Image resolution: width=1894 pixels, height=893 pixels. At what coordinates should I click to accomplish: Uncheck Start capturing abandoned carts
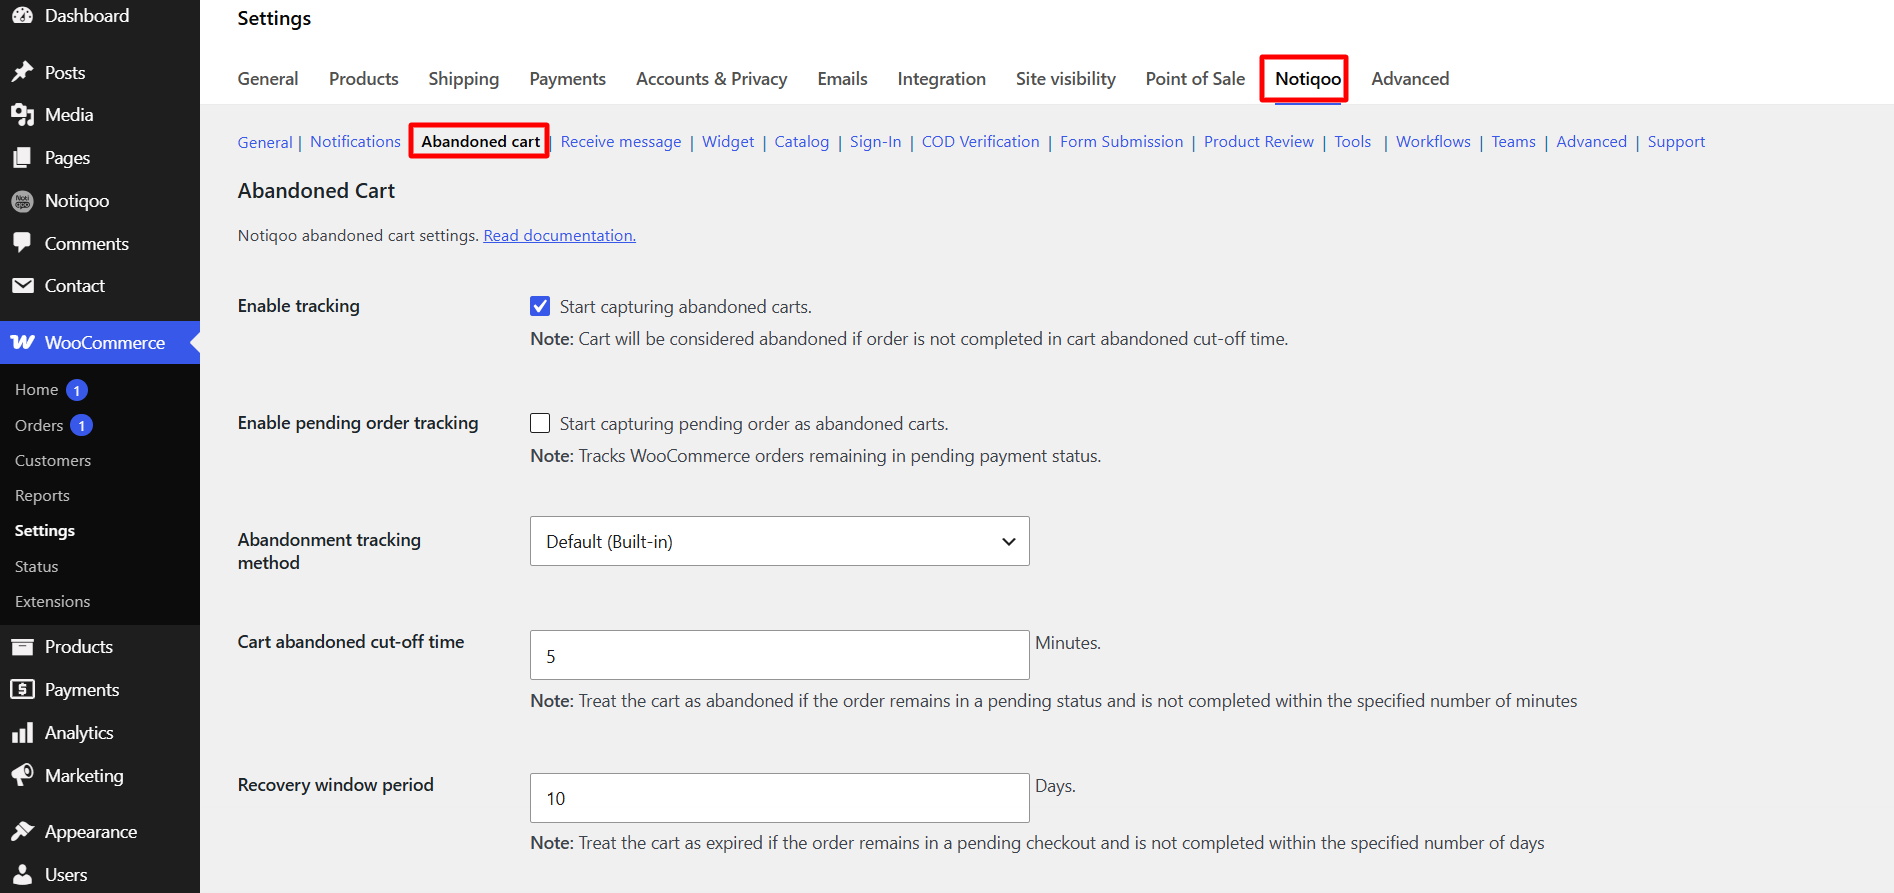click(x=540, y=306)
